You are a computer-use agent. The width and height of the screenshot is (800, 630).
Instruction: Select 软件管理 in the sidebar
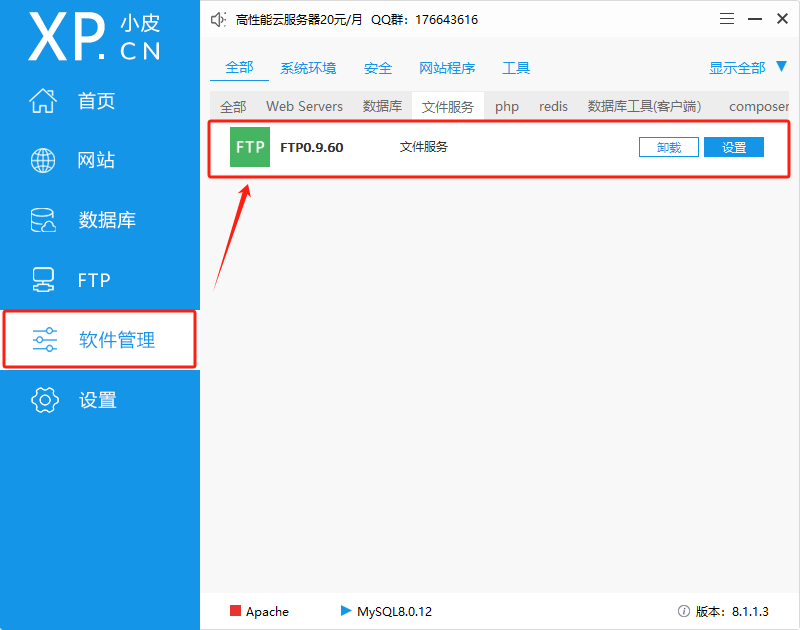(117, 340)
